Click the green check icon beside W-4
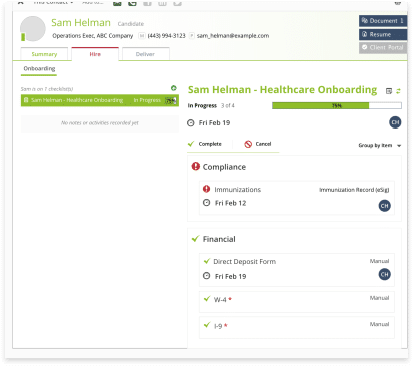Viewport: 413px width, 366px height. coord(207,298)
